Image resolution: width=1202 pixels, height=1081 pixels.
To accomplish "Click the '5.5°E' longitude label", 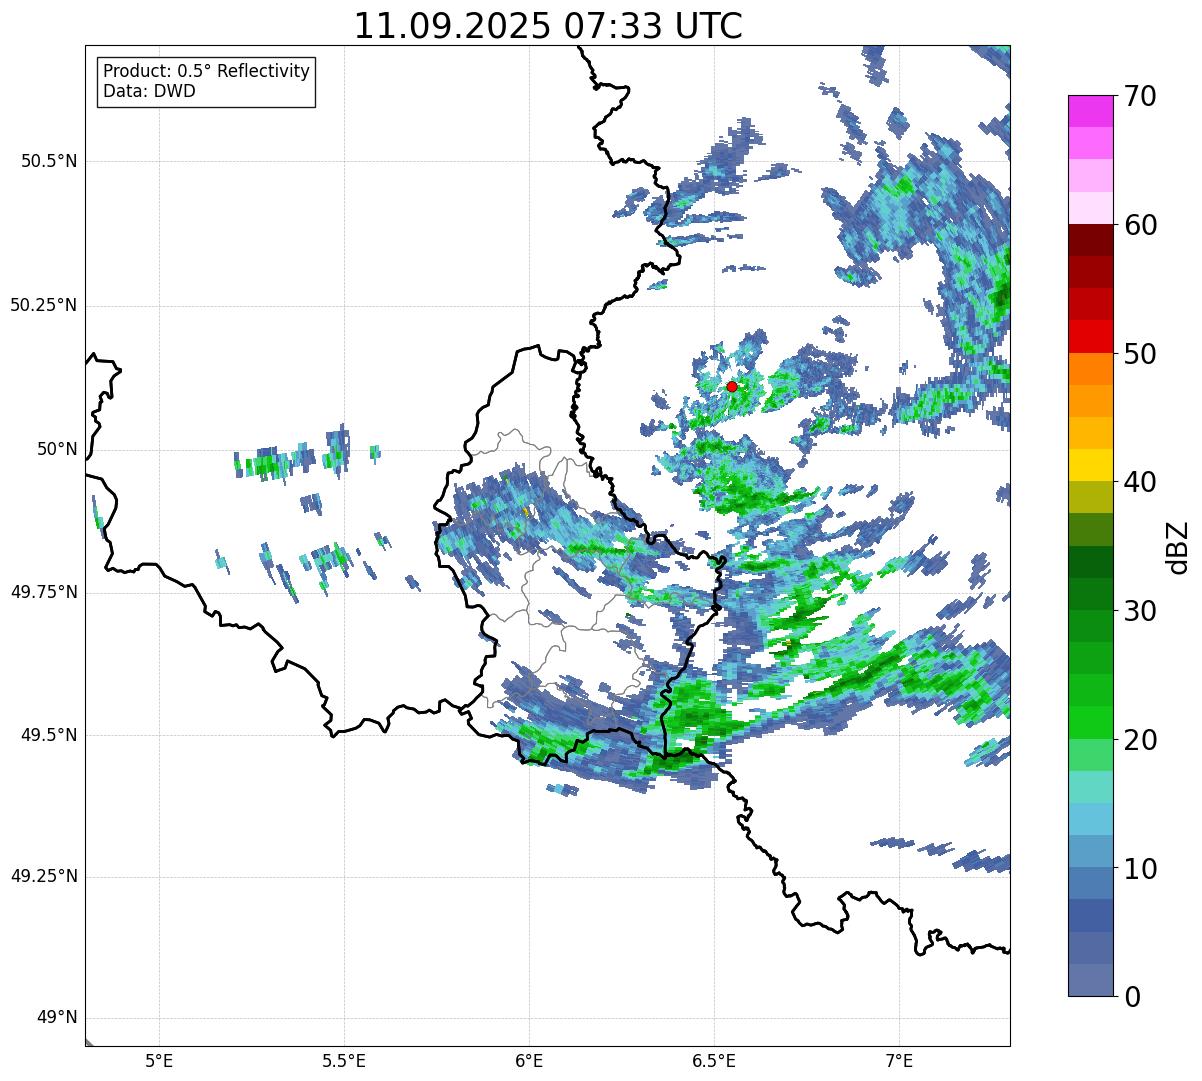I will pos(344,1061).
